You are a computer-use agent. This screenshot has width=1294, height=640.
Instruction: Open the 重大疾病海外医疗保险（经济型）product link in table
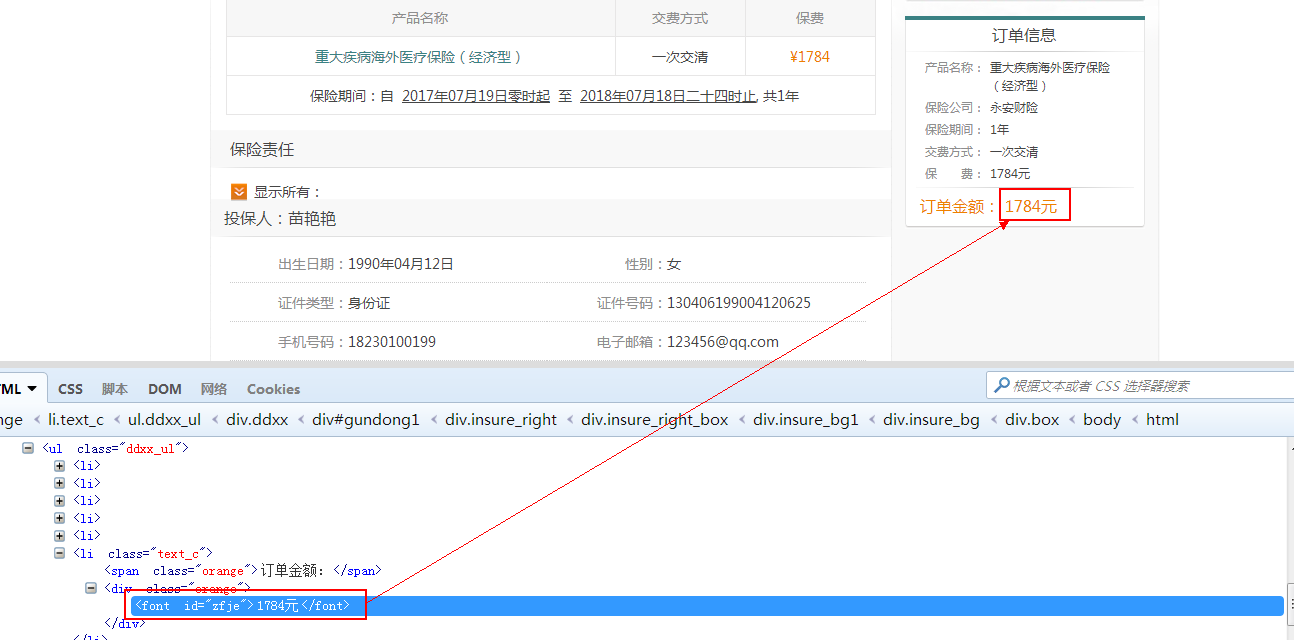(419, 57)
